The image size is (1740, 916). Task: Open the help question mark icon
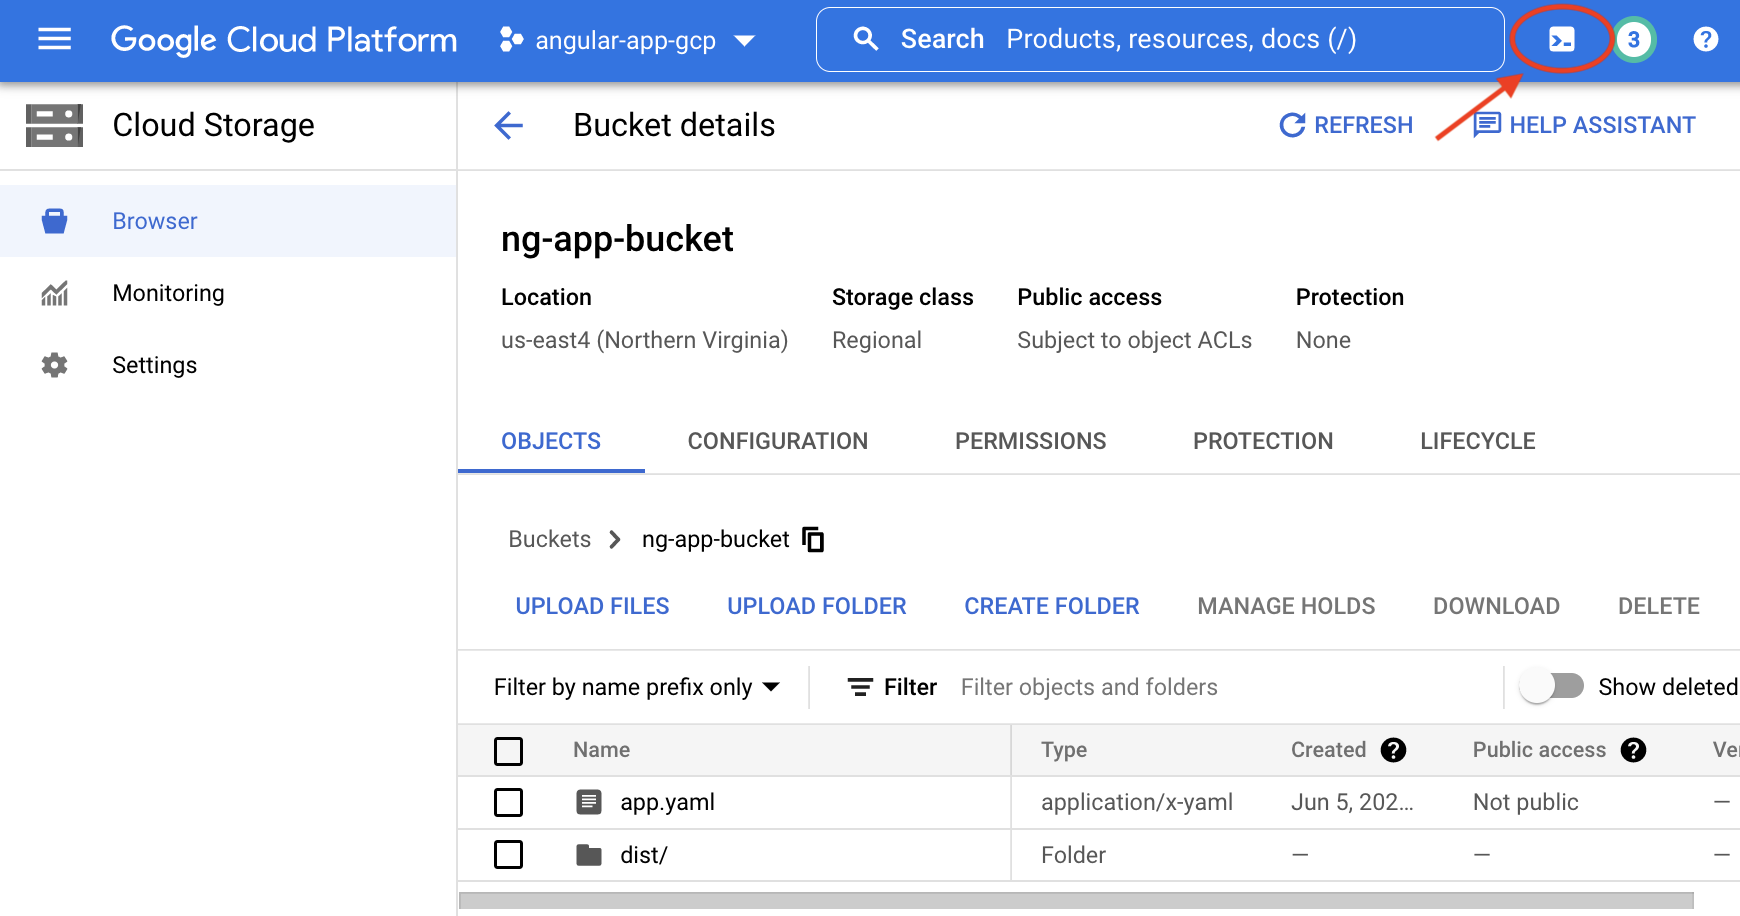pos(1705,39)
